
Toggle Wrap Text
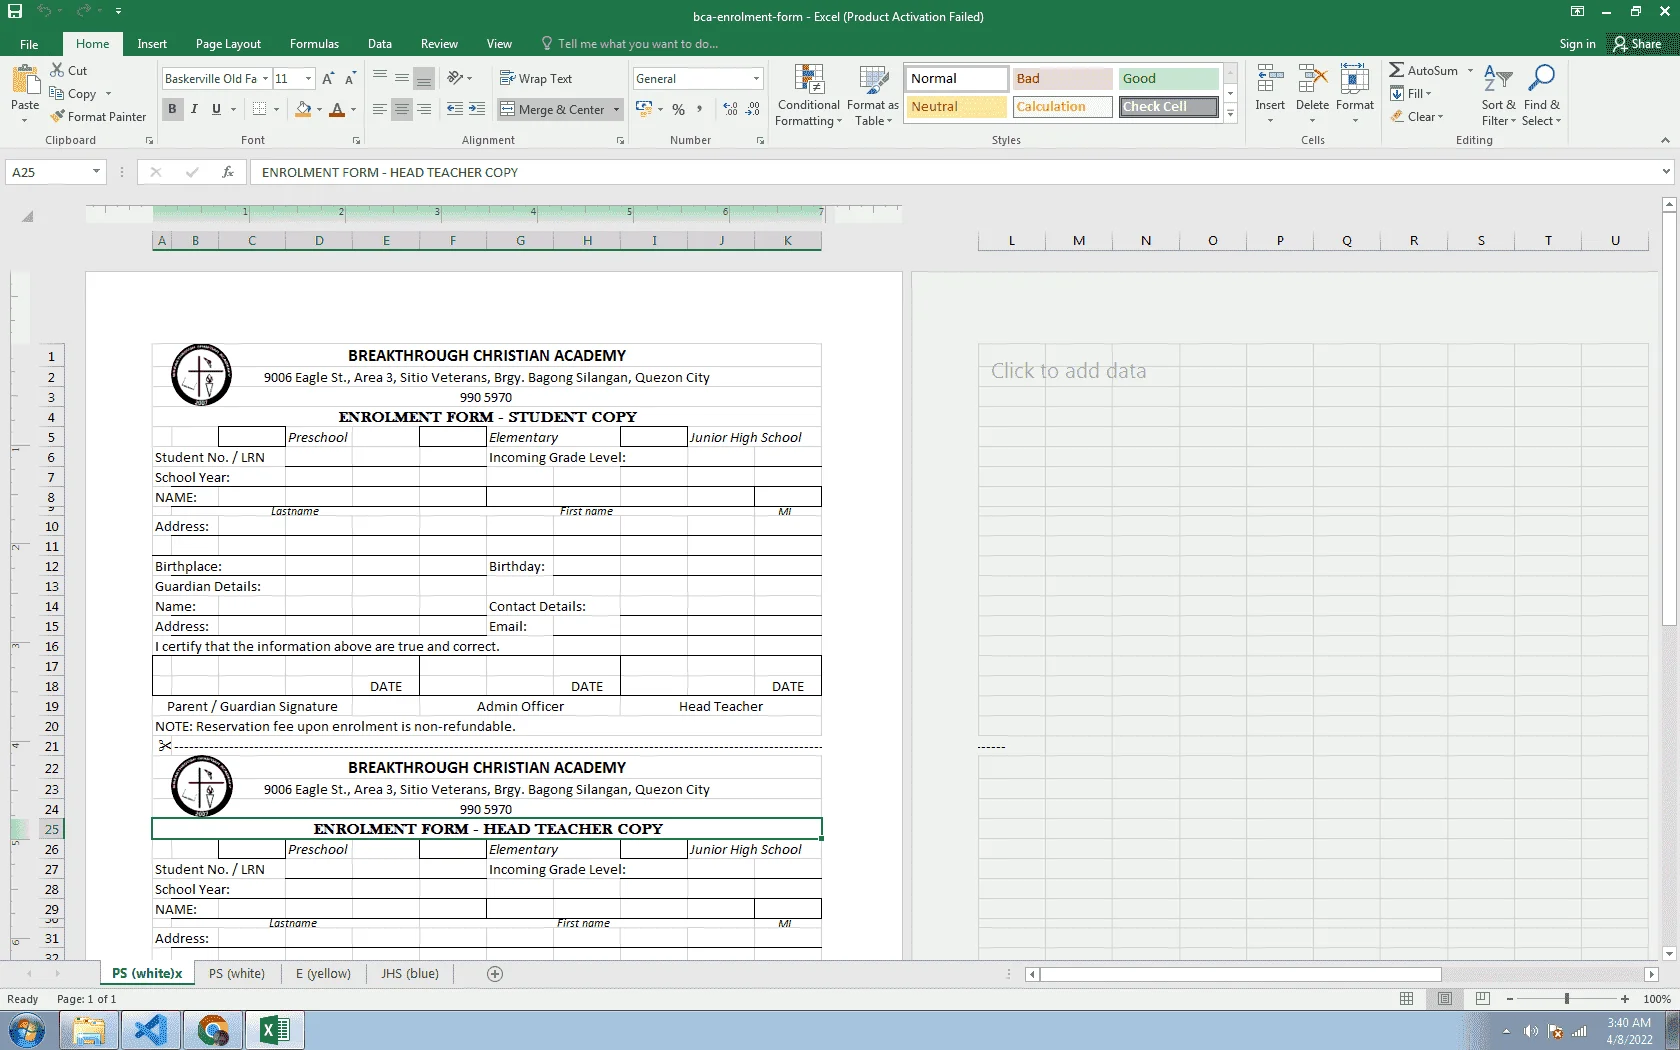tap(536, 79)
